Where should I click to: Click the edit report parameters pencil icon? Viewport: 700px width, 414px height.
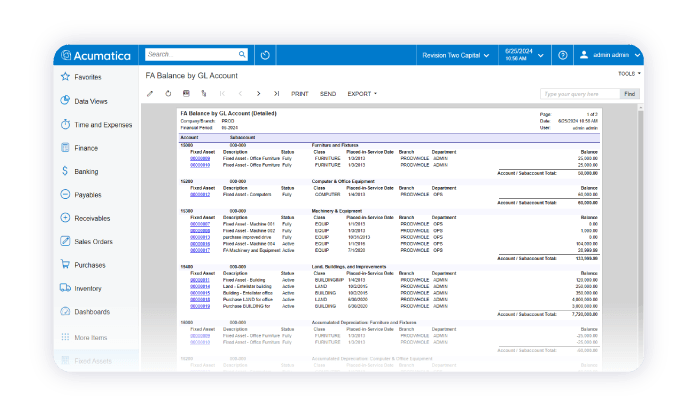point(150,94)
